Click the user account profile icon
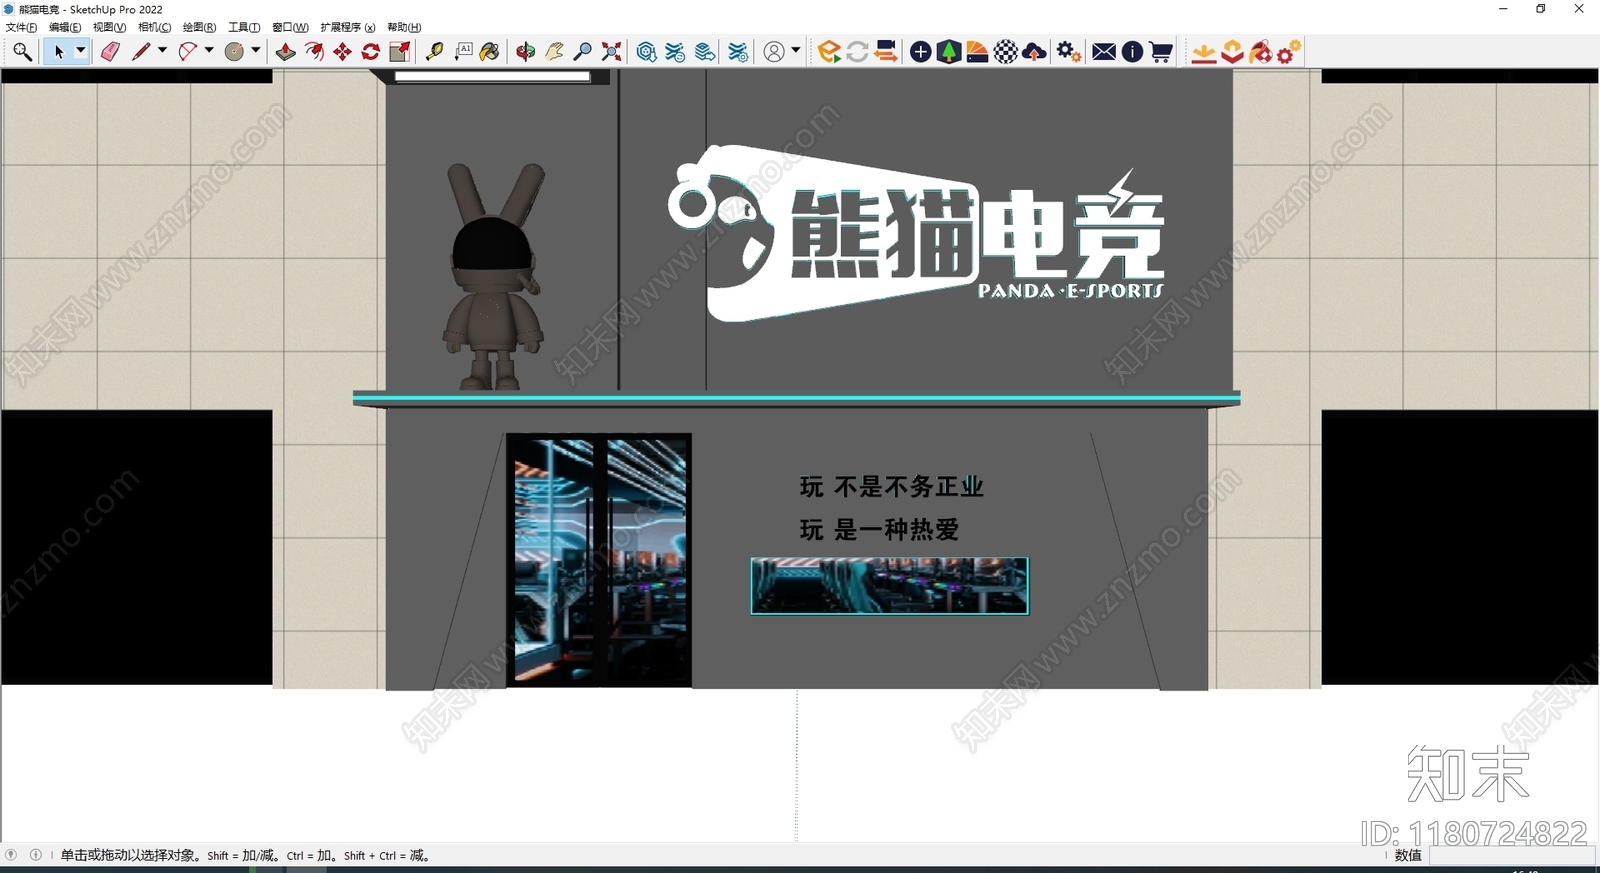Viewport: 1600px width, 873px height. (x=774, y=51)
